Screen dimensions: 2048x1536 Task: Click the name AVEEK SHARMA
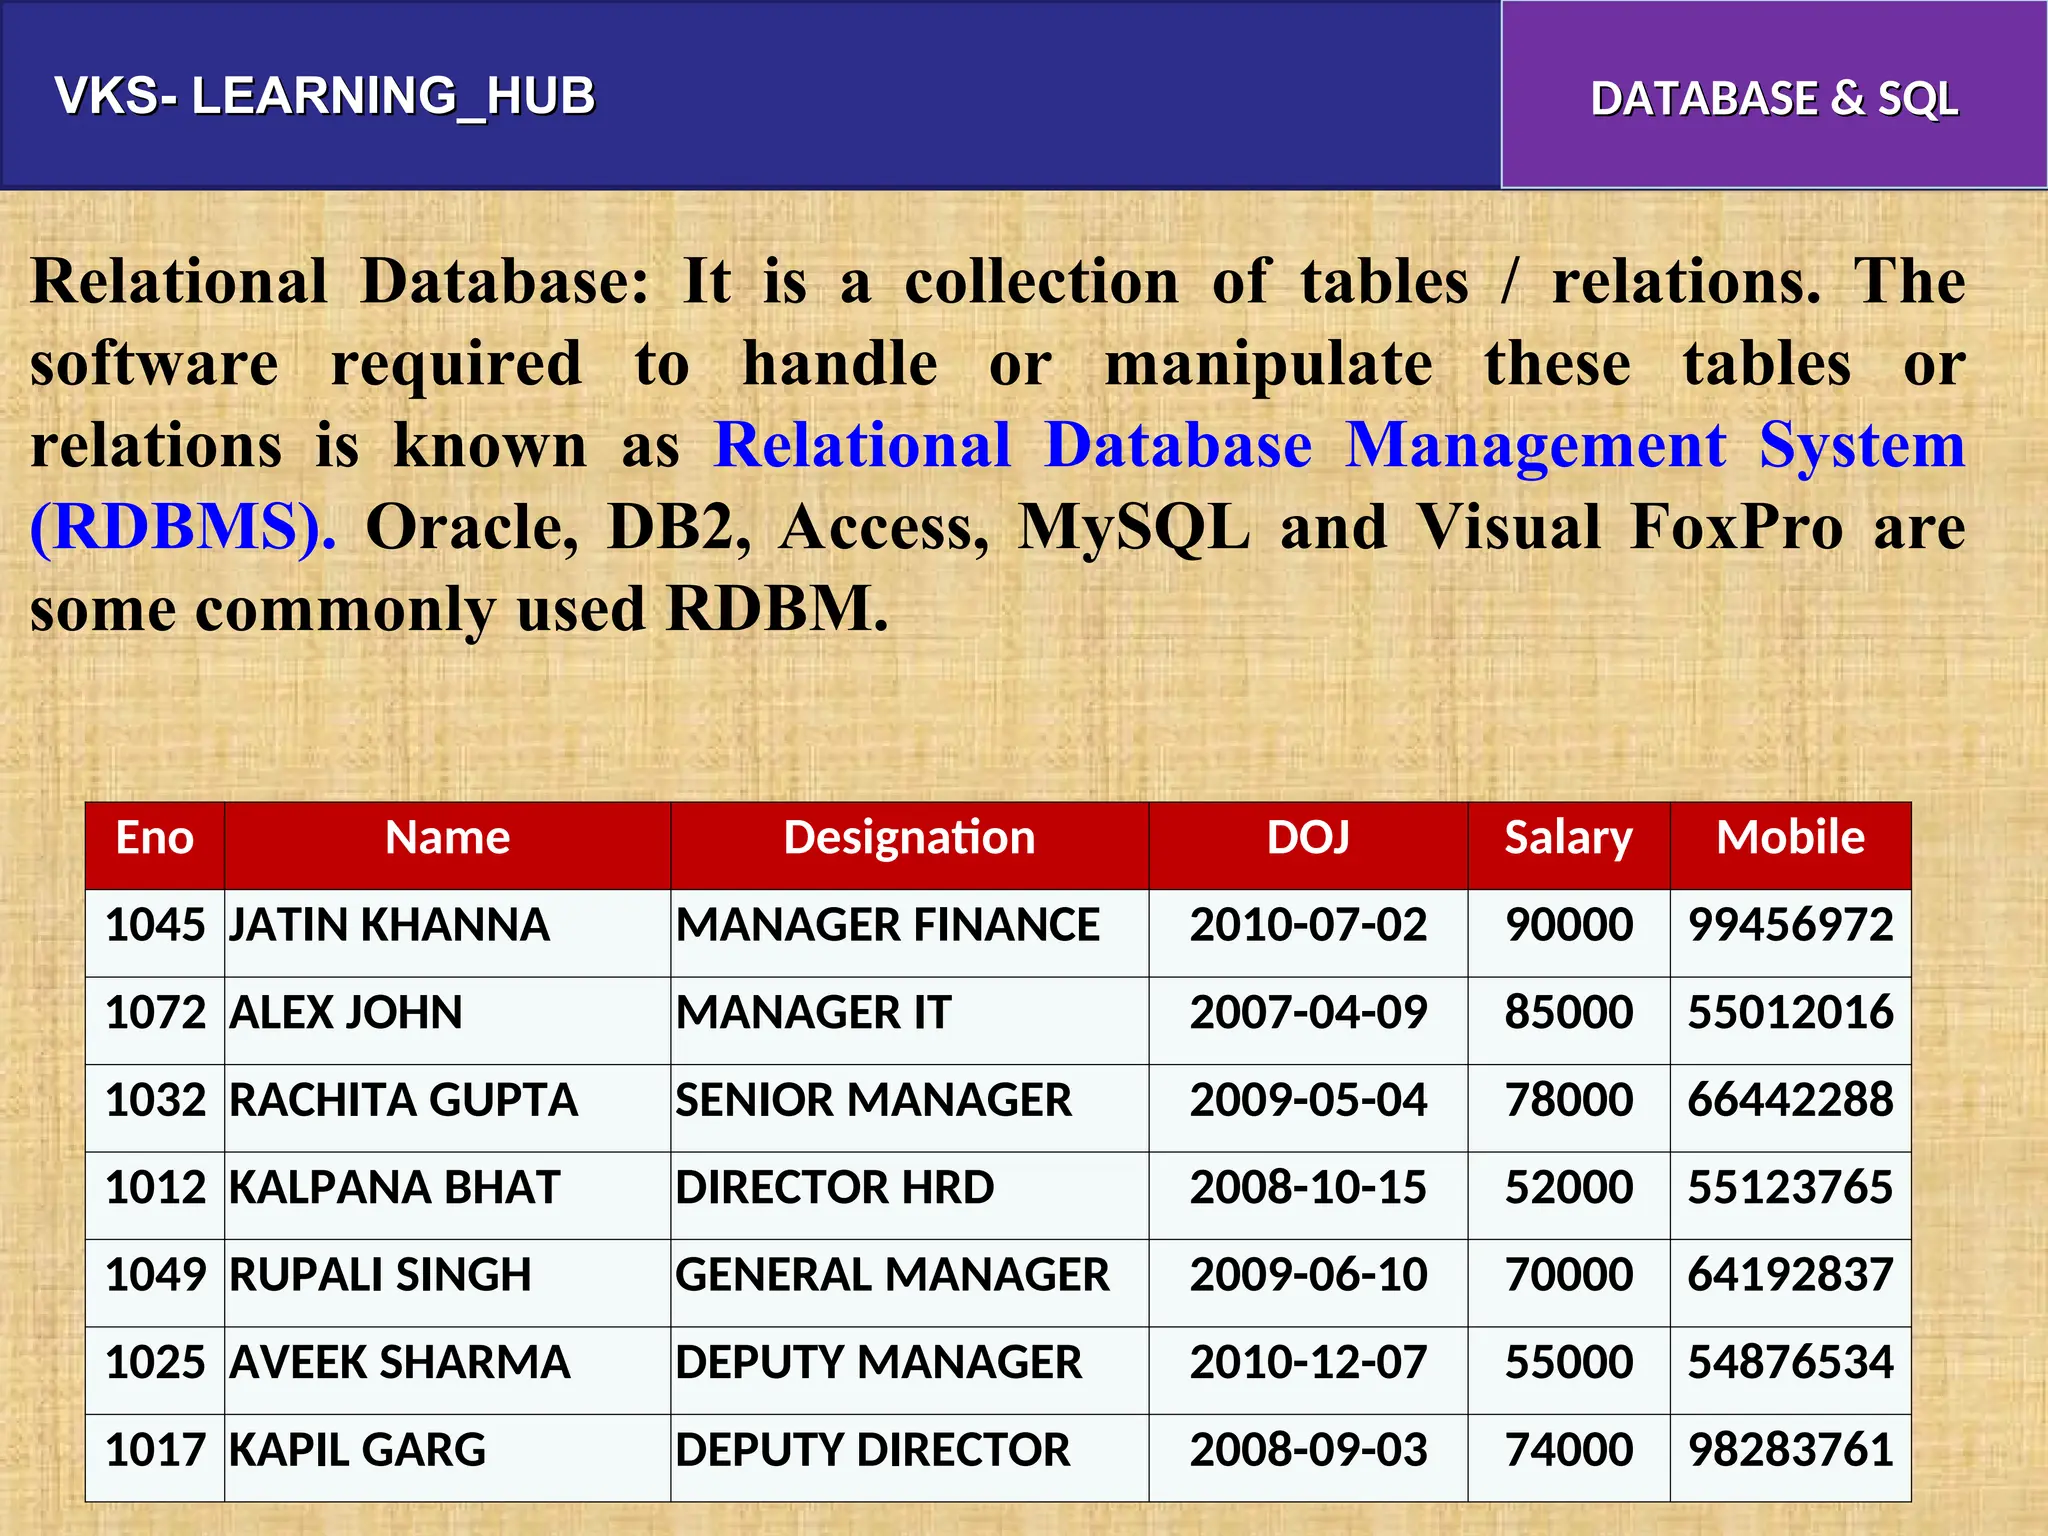click(x=399, y=1363)
